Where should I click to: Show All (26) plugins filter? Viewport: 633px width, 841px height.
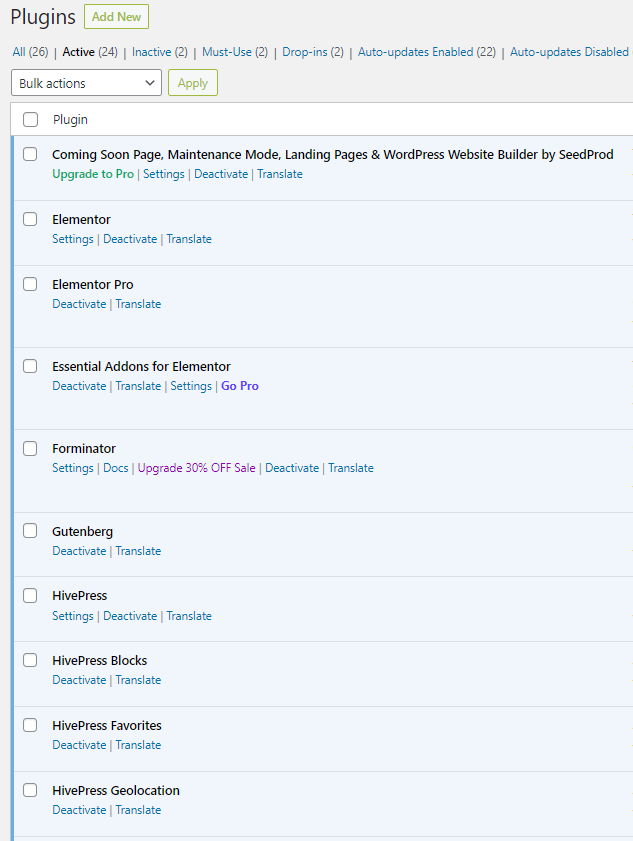pyautogui.click(x=30, y=52)
